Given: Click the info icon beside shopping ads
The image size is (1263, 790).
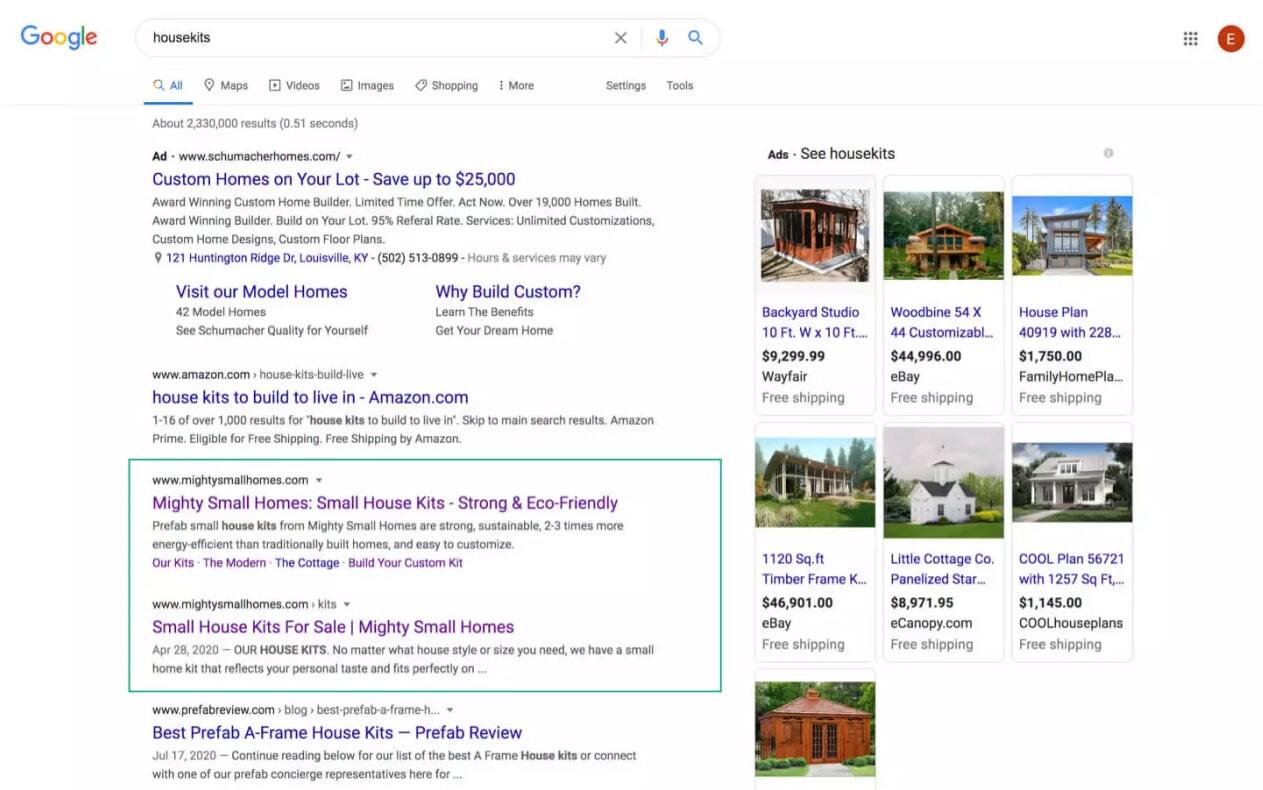Looking at the screenshot, I should (x=1108, y=153).
